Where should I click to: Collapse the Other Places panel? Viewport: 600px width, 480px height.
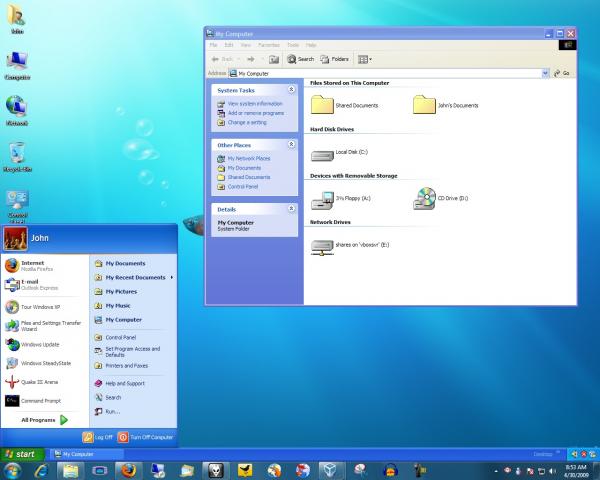point(291,145)
